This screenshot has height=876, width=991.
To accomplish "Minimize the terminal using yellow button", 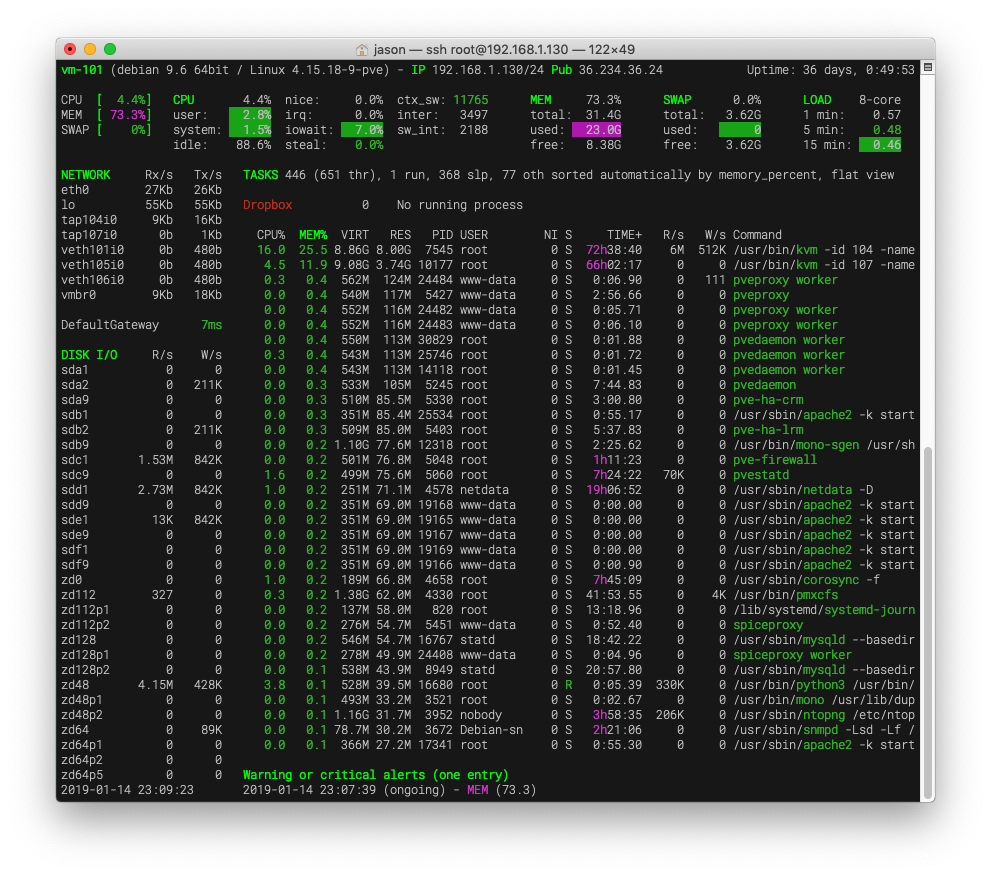I will (90, 49).
